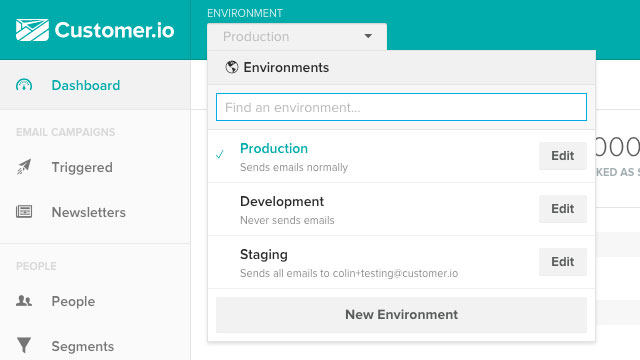Click the 'Sends emails normally' description

294,167
